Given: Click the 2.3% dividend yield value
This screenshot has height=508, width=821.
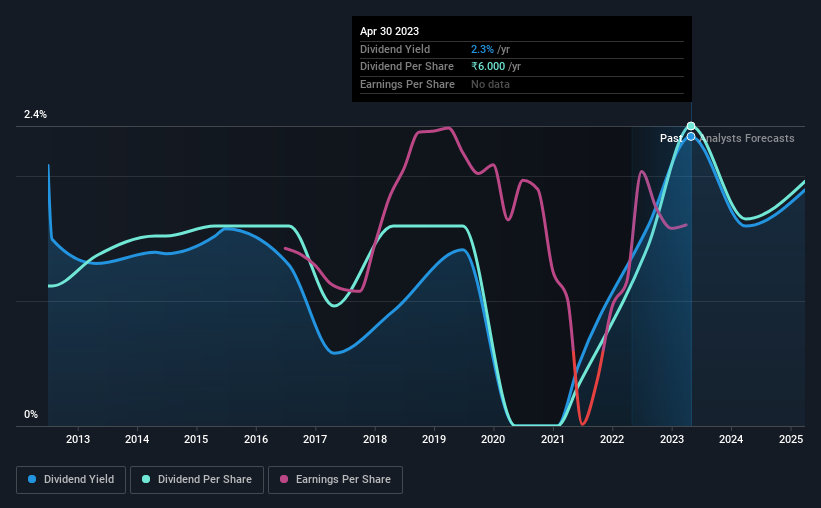Looking at the screenshot, I should (x=482, y=49).
